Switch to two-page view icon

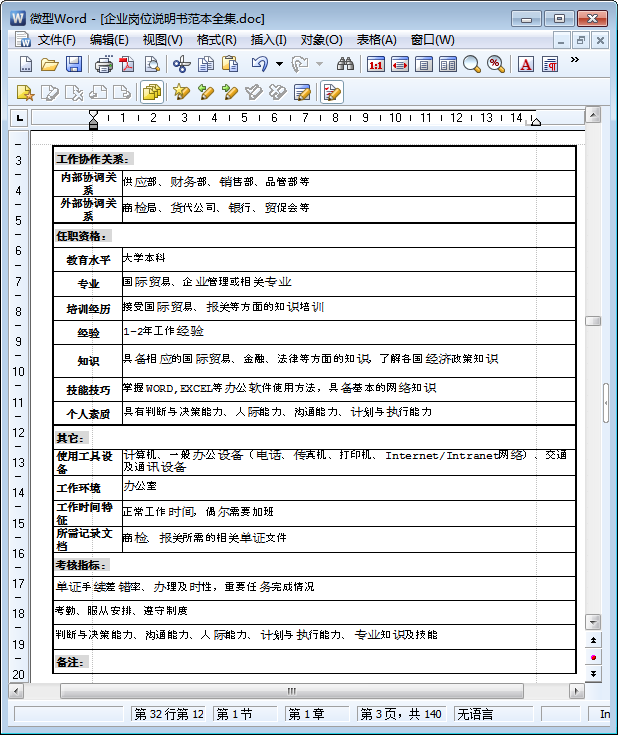click(x=448, y=64)
